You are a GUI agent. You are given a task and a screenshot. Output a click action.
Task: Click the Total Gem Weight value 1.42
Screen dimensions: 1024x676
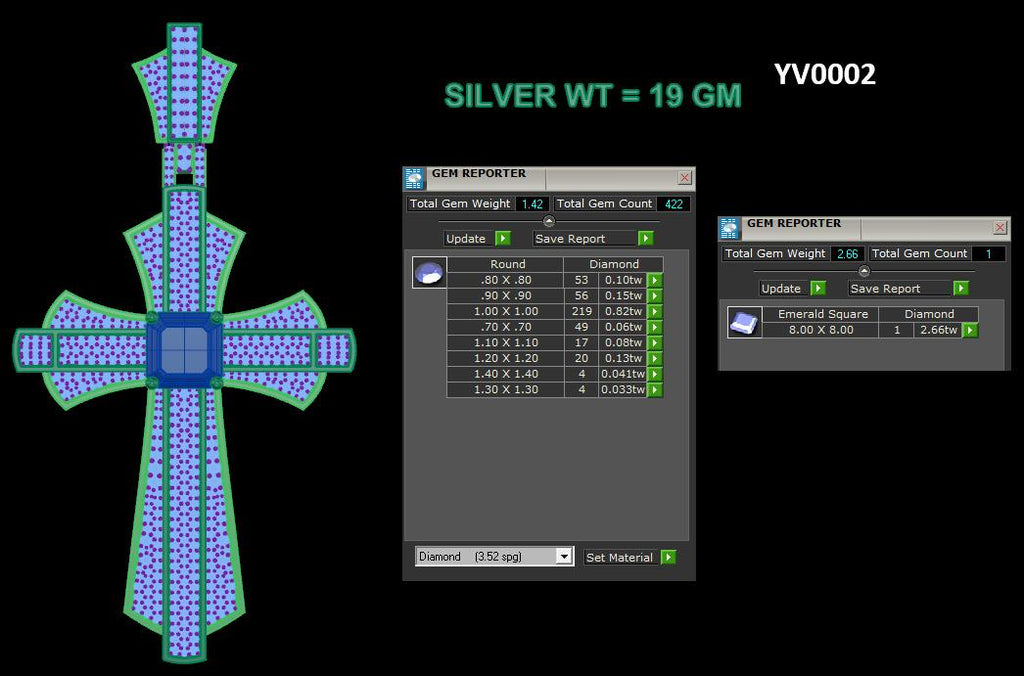pos(532,204)
